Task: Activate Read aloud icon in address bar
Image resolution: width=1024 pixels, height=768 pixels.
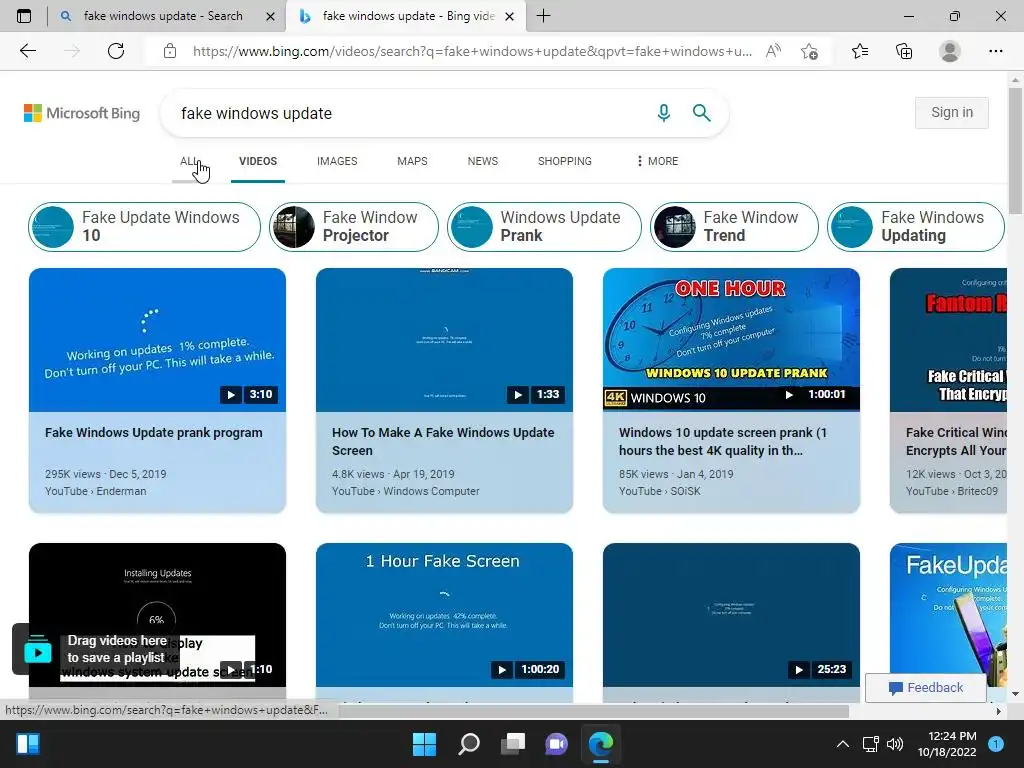Action: (x=773, y=51)
